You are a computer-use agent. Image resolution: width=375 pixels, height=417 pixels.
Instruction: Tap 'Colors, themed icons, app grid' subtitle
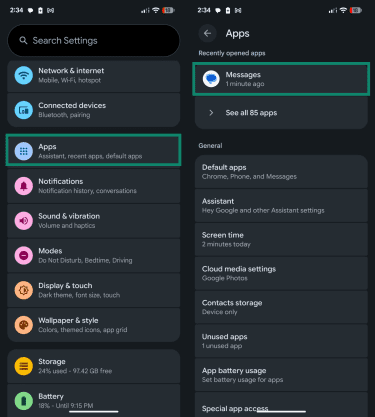[83, 330]
